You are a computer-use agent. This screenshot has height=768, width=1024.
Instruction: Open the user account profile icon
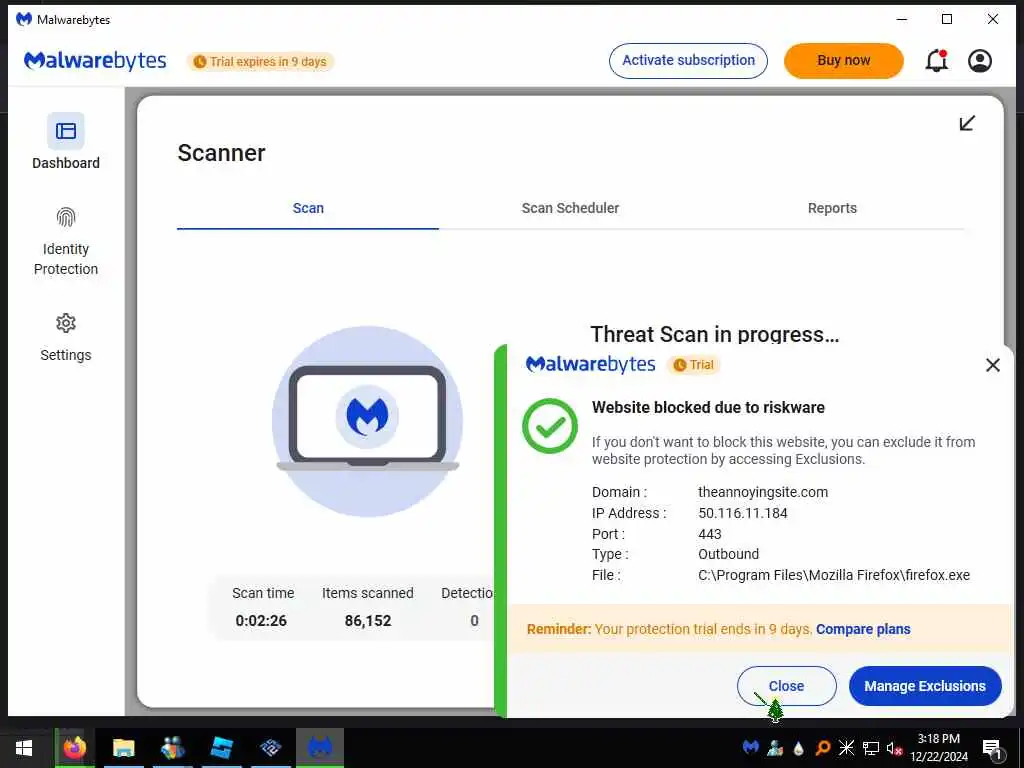coord(980,61)
